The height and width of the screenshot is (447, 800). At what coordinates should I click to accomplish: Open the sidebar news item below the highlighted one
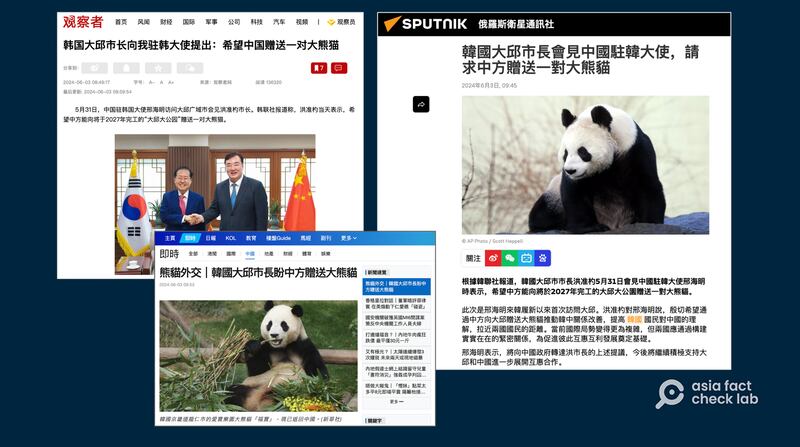click(396, 304)
